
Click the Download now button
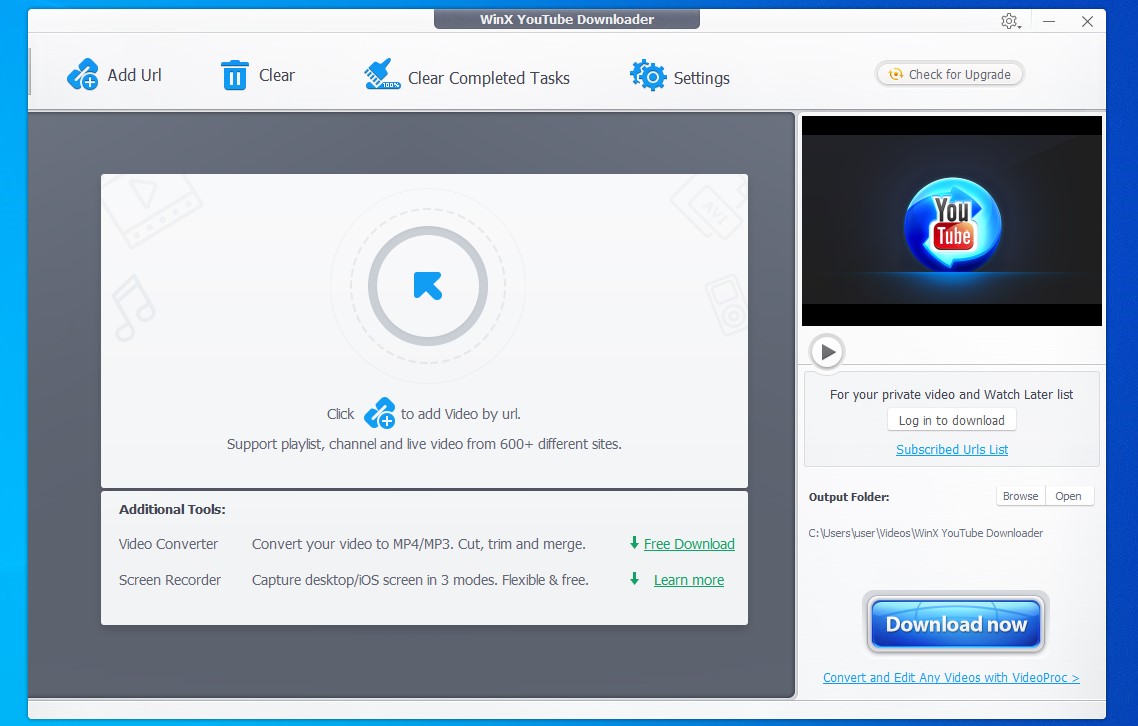coord(955,624)
